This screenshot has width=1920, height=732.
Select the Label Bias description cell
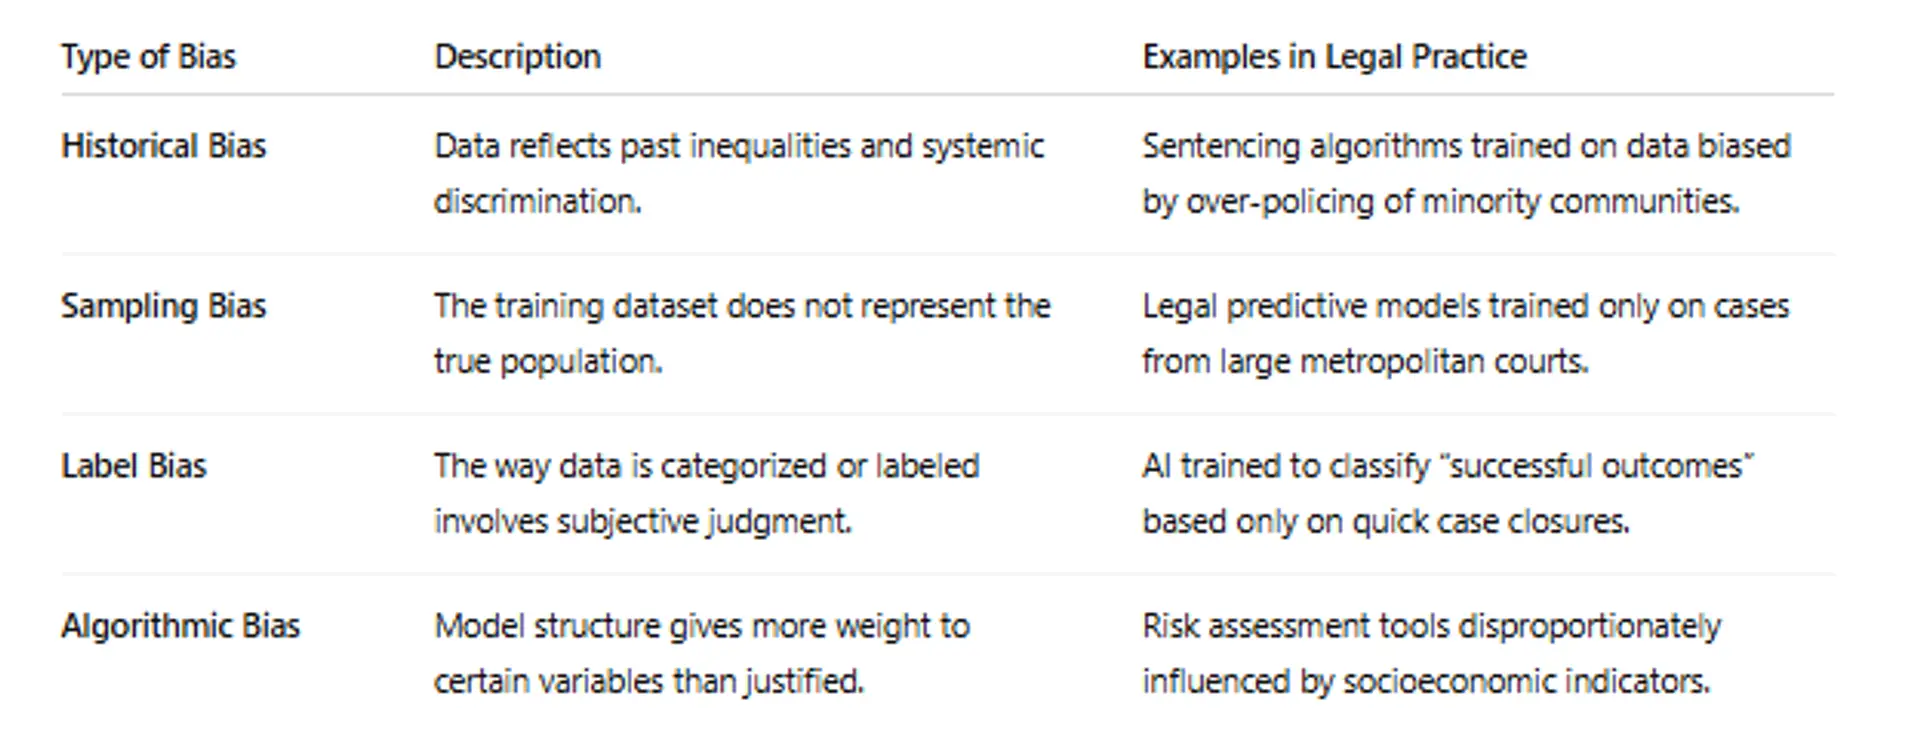[x=706, y=493]
